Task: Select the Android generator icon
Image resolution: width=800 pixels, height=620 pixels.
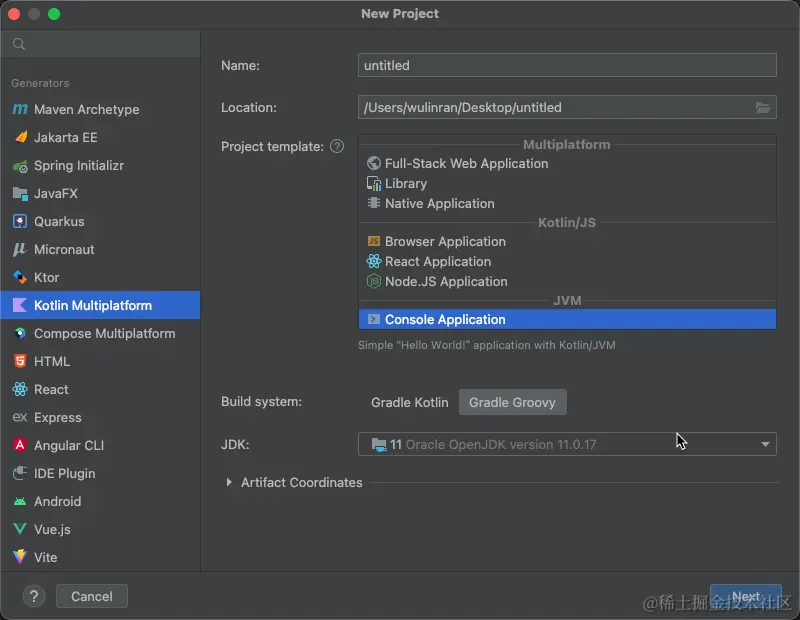Action: (19, 501)
